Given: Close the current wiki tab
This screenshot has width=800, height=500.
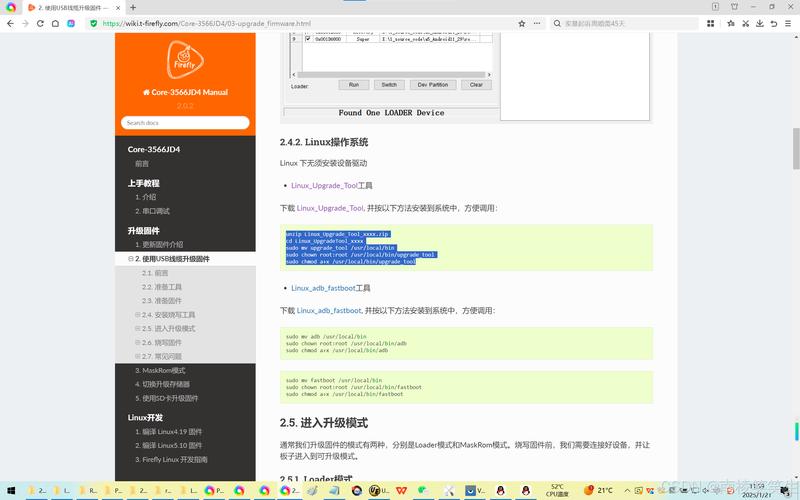Looking at the screenshot, I should pyautogui.click(x=118, y=8).
